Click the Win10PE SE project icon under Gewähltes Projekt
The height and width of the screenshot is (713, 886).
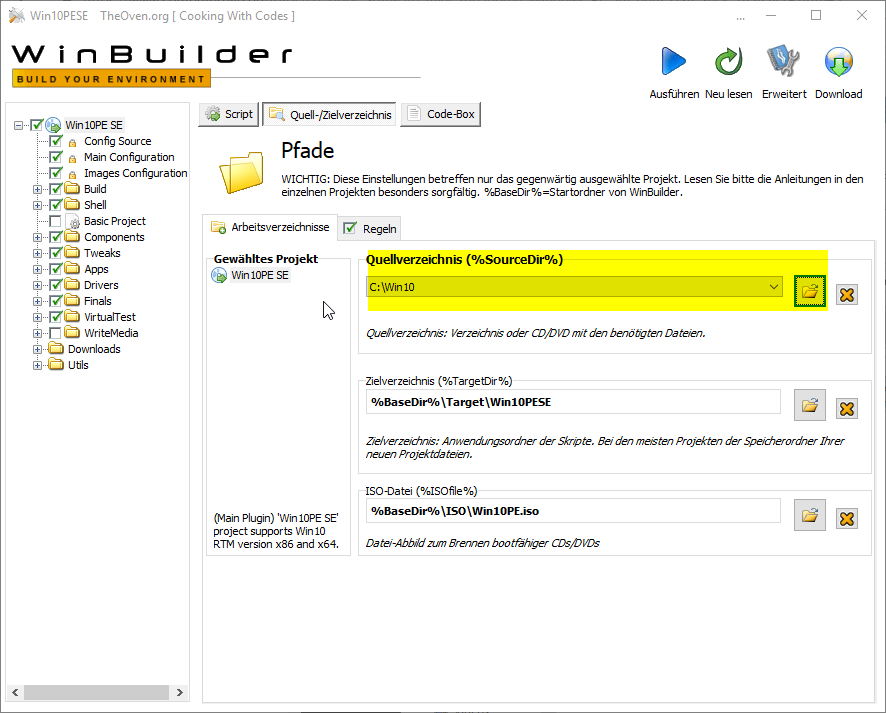coord(219,275)
